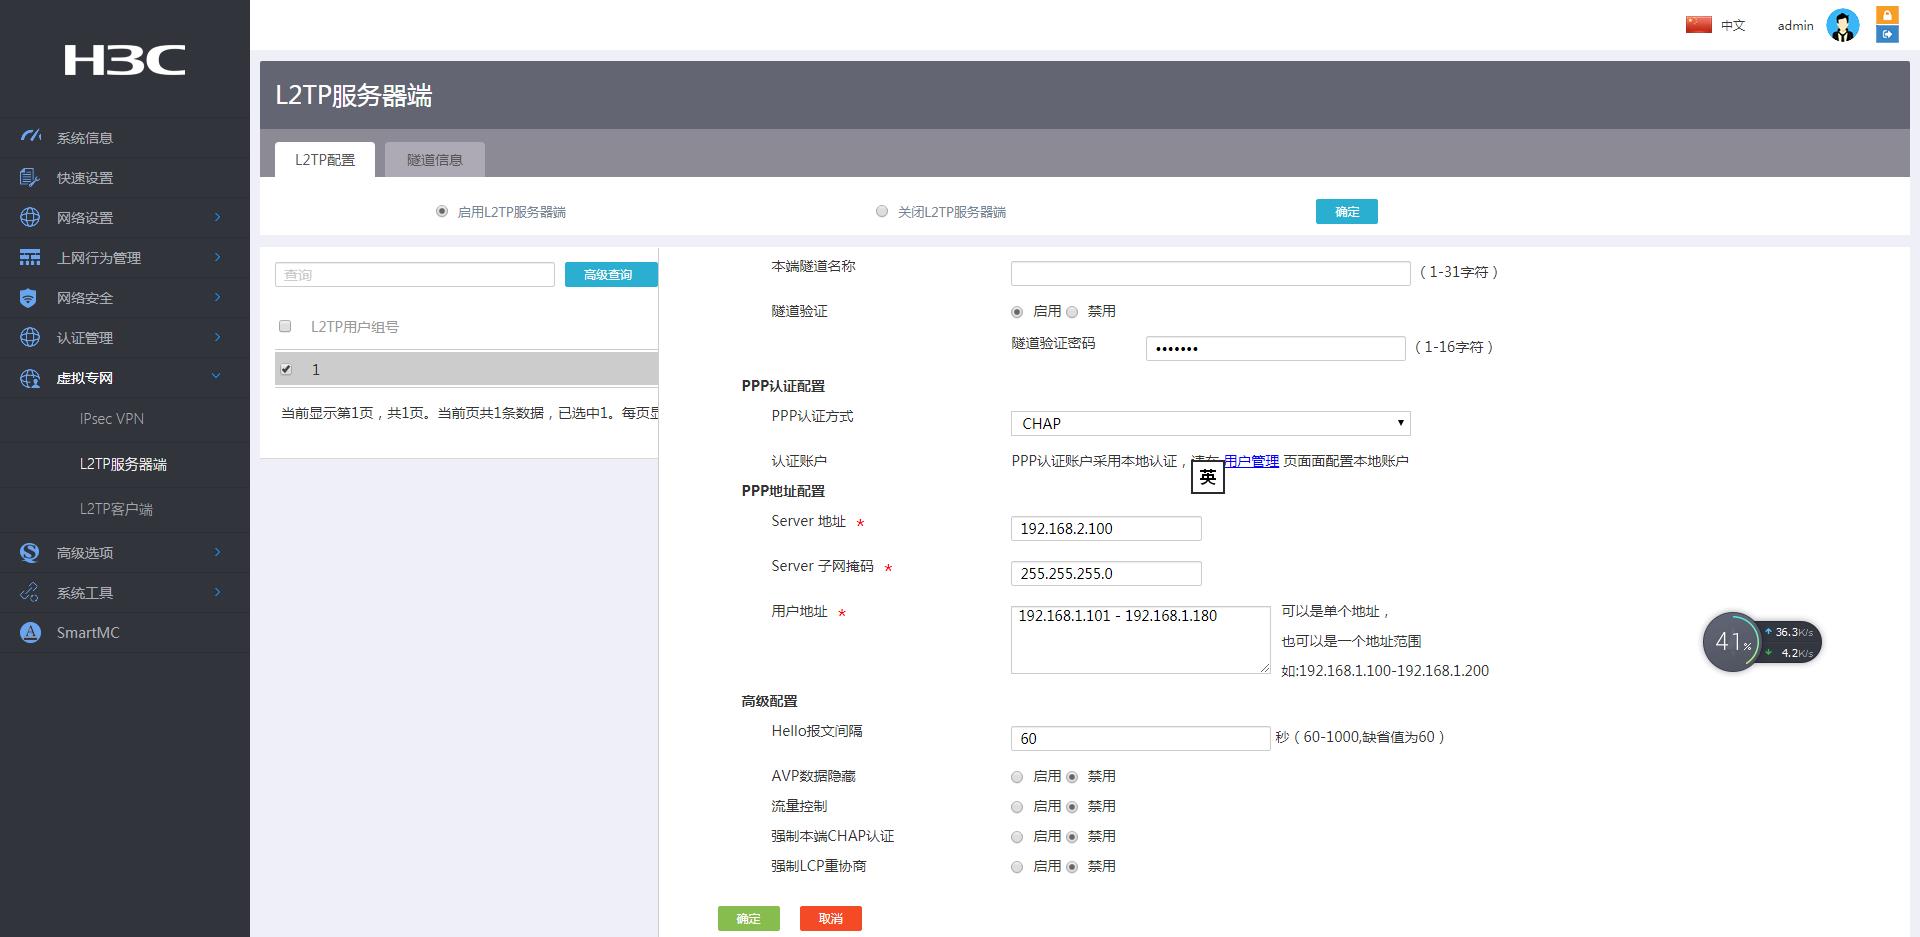Open the L2TP客户端 submenu item
This screenshot has height=937, width=1920.
116,509
